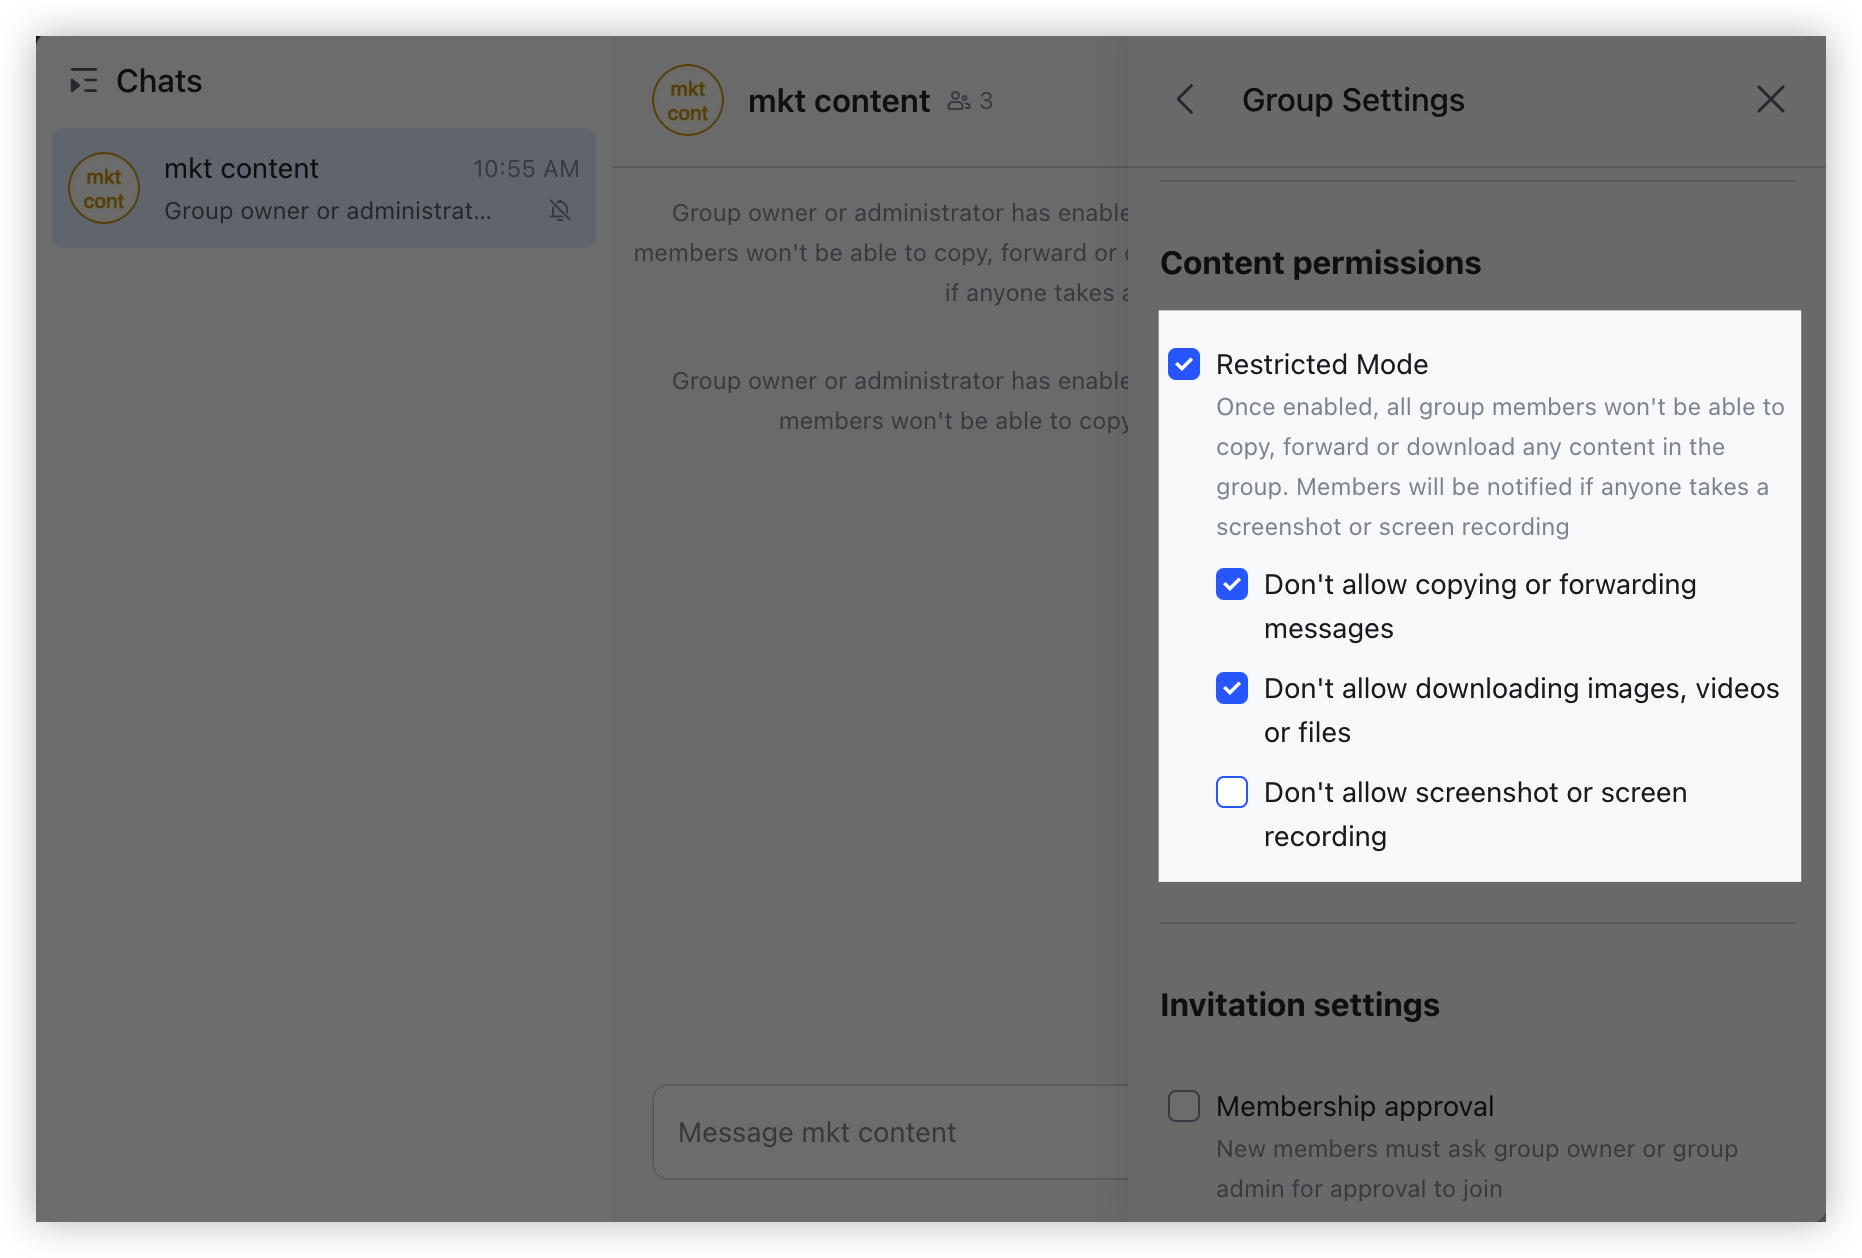Click the Restricted Mode label text
The width and height of the screenshot is (1862, 1258).
[1321, 364]
